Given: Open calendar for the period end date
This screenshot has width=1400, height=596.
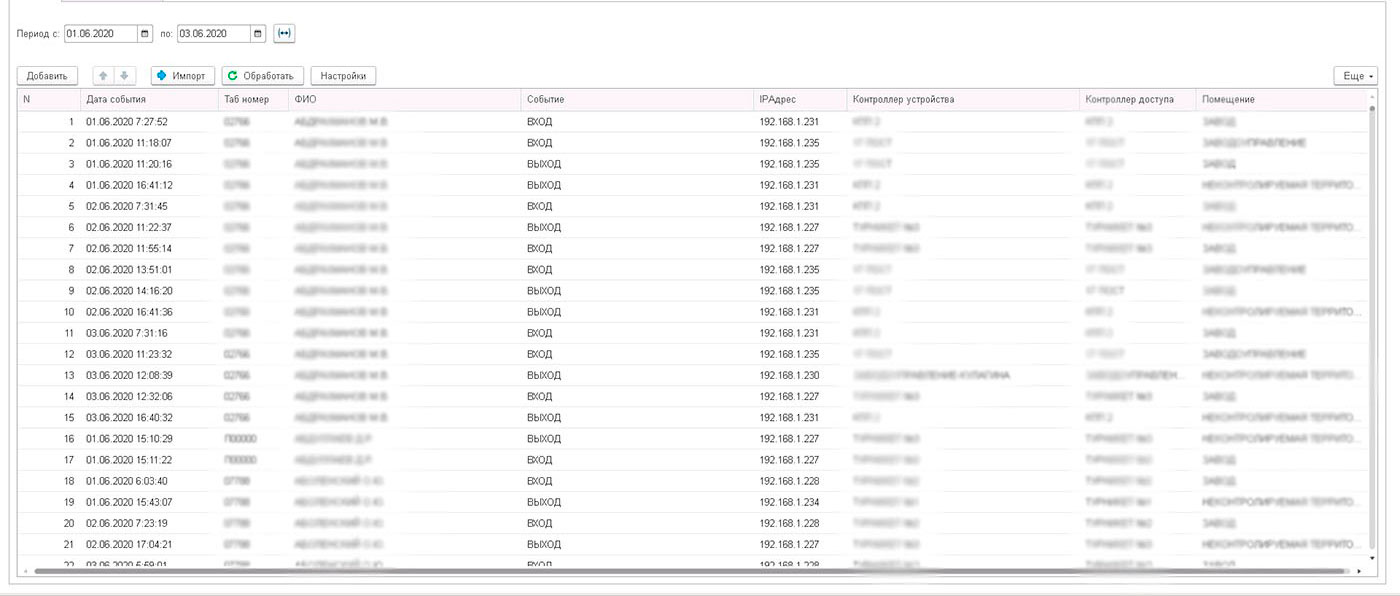Looking at the screenshot, I should tap(259, 34).
